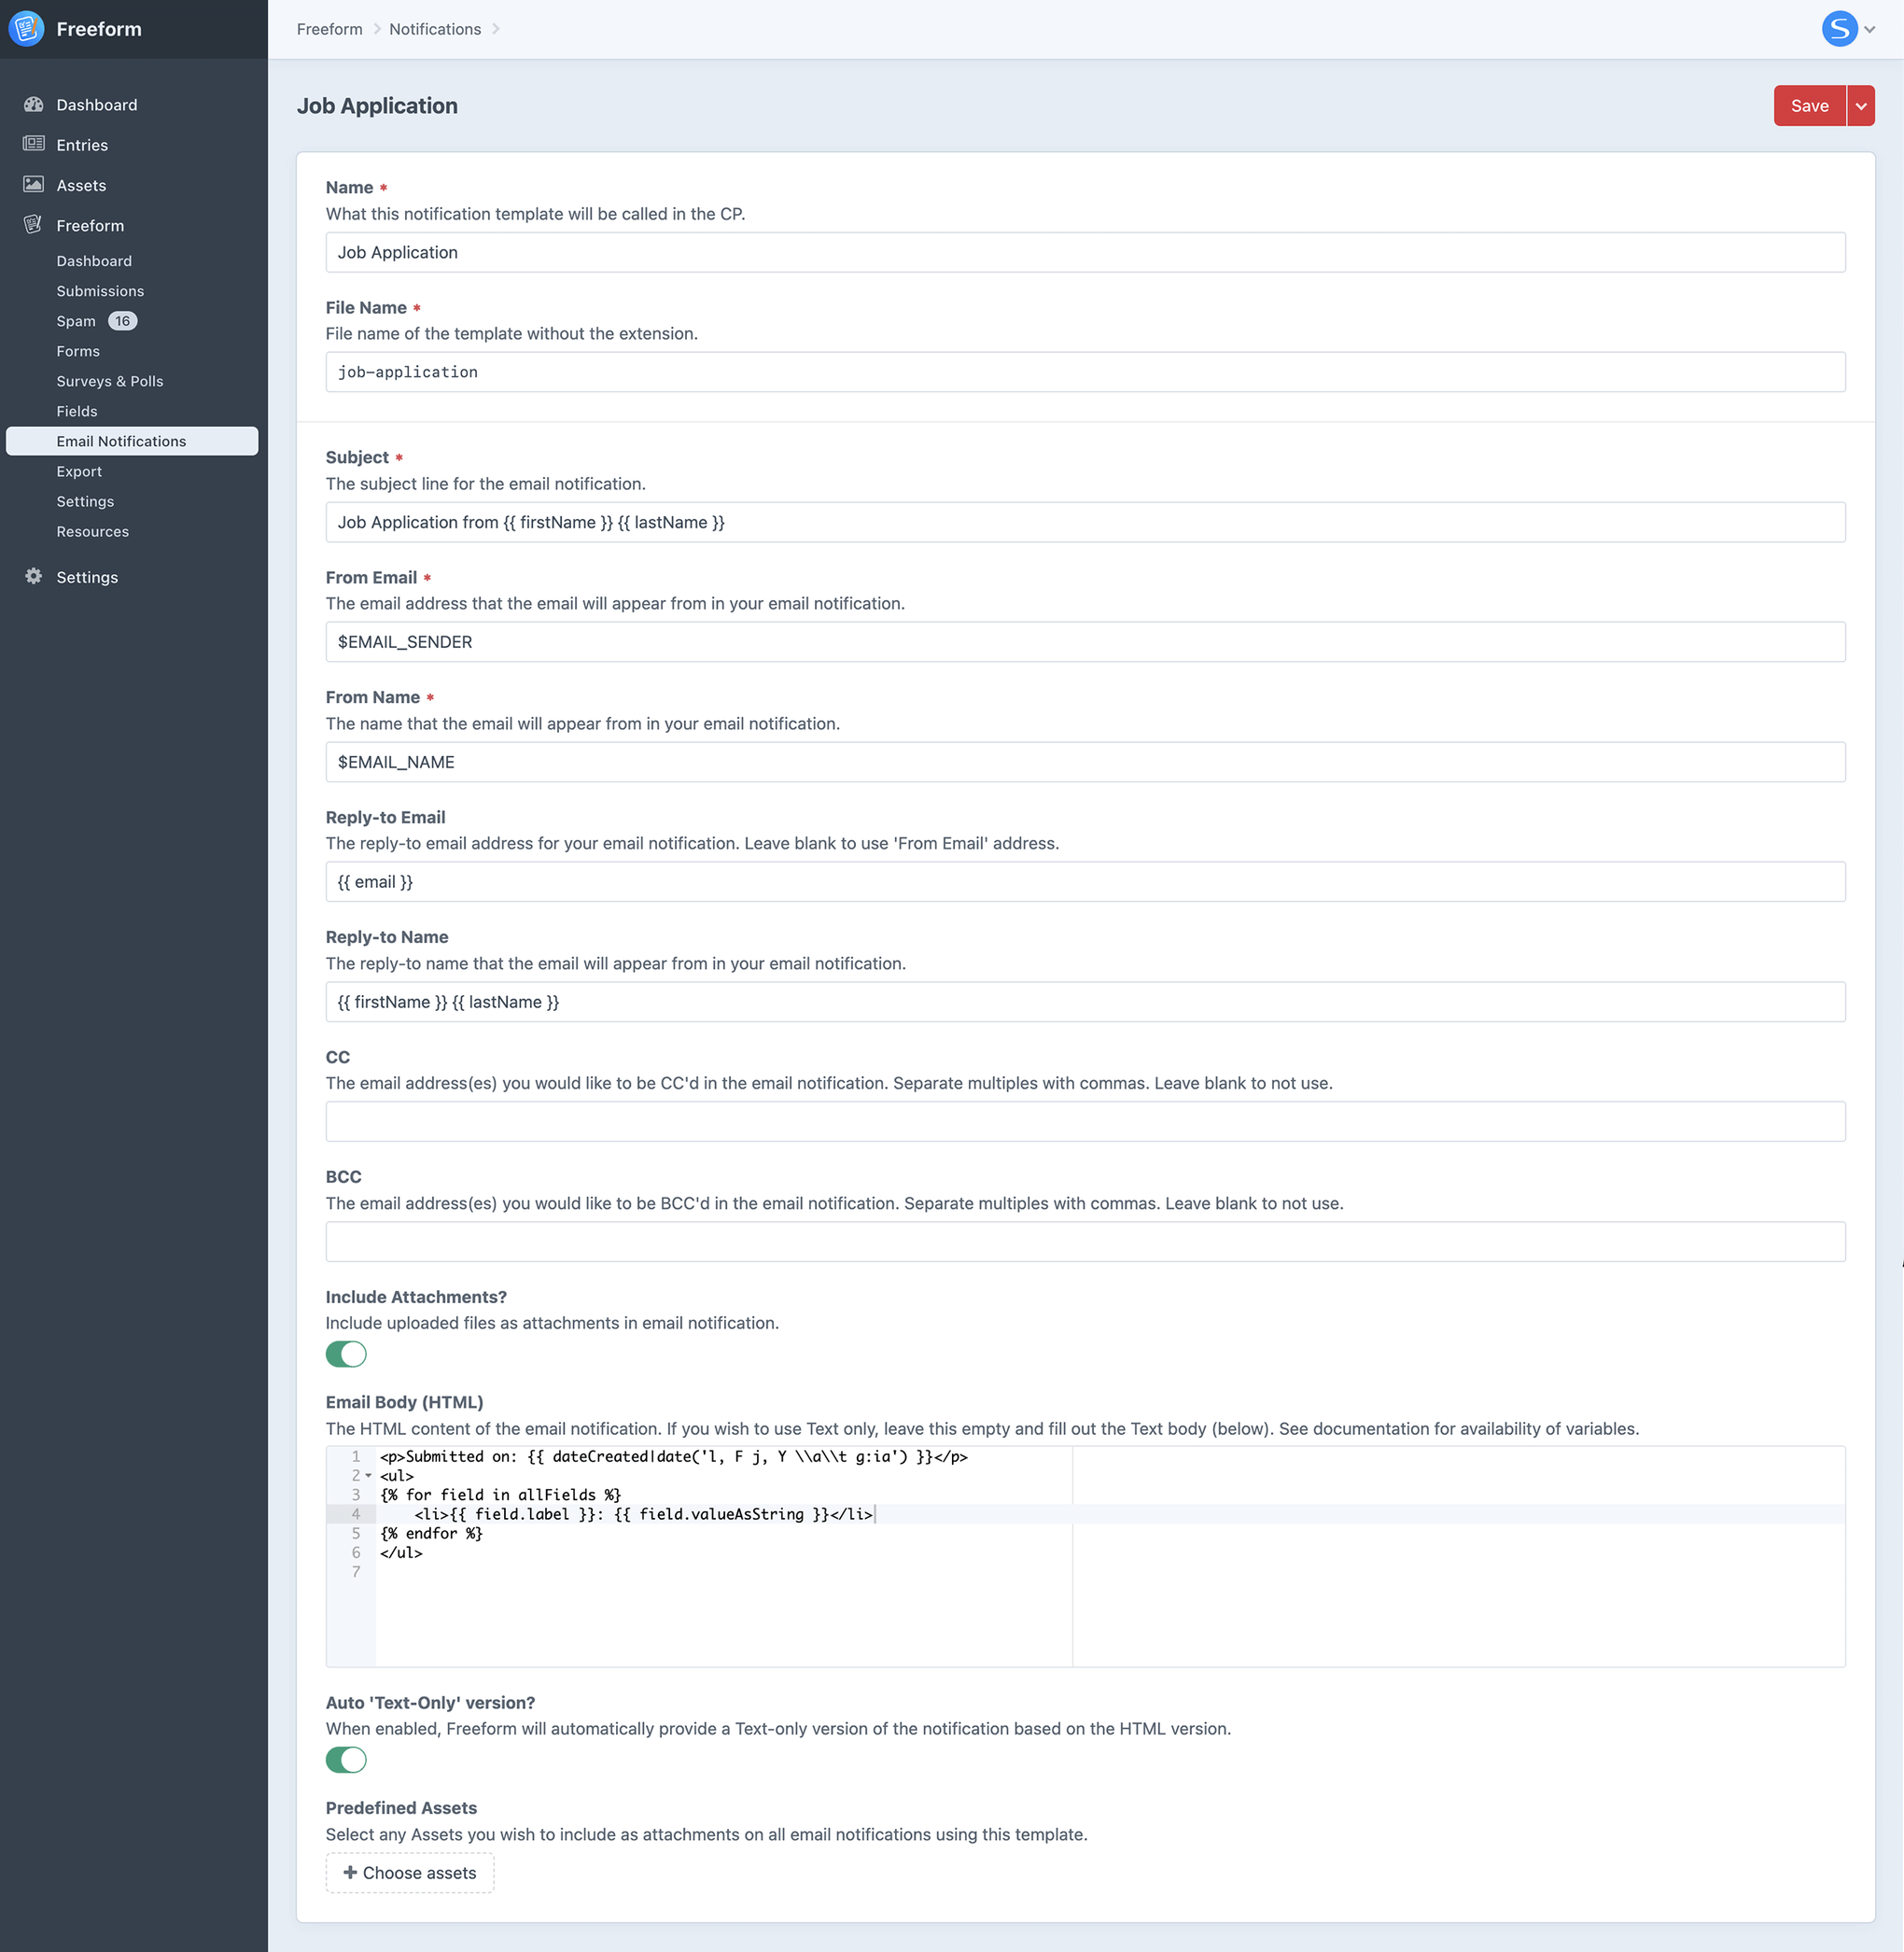Open the Save button dropdown arrow

coord(1863,105)
